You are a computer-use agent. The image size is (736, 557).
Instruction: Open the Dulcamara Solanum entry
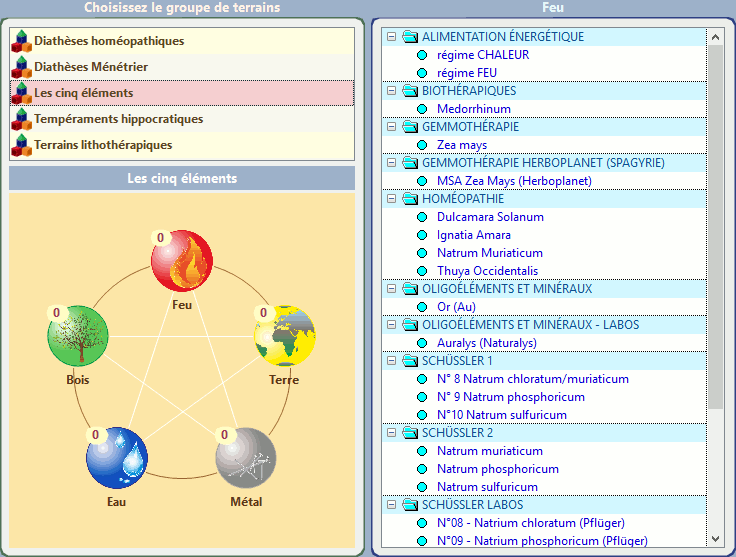(x=490, y=217)
